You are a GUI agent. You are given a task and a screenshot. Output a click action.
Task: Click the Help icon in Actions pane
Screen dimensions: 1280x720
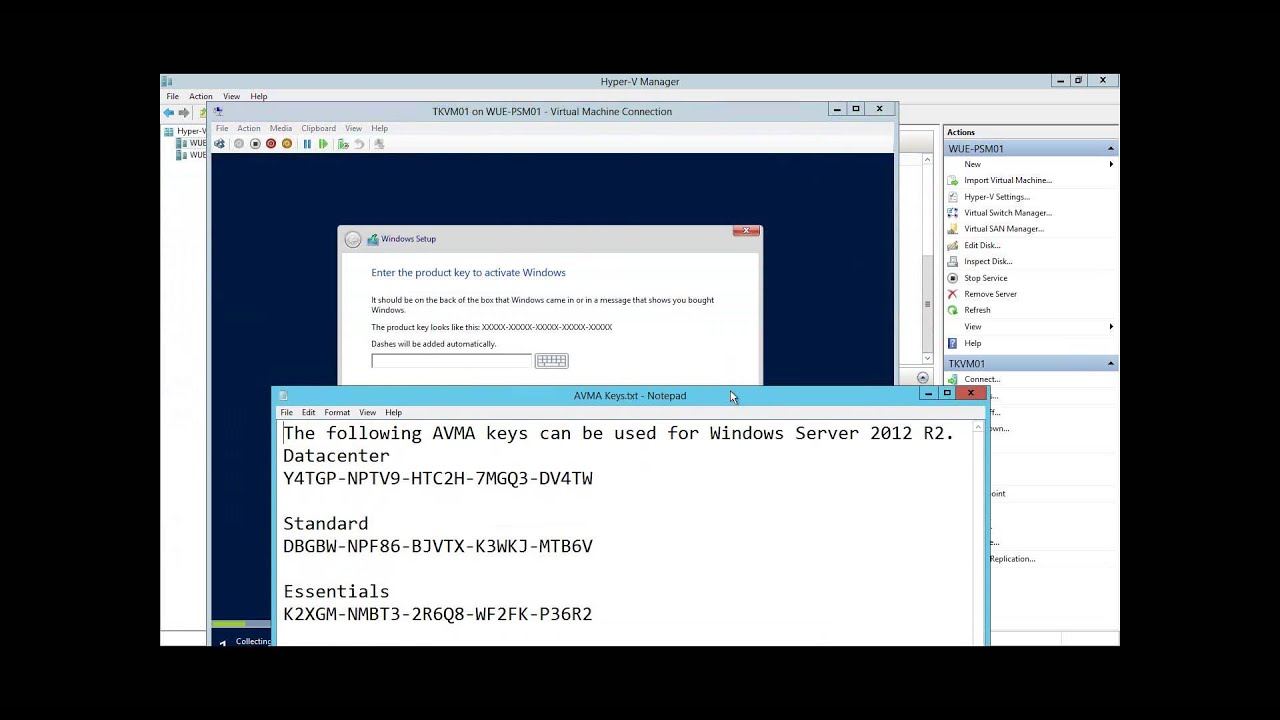coord(953,343)
